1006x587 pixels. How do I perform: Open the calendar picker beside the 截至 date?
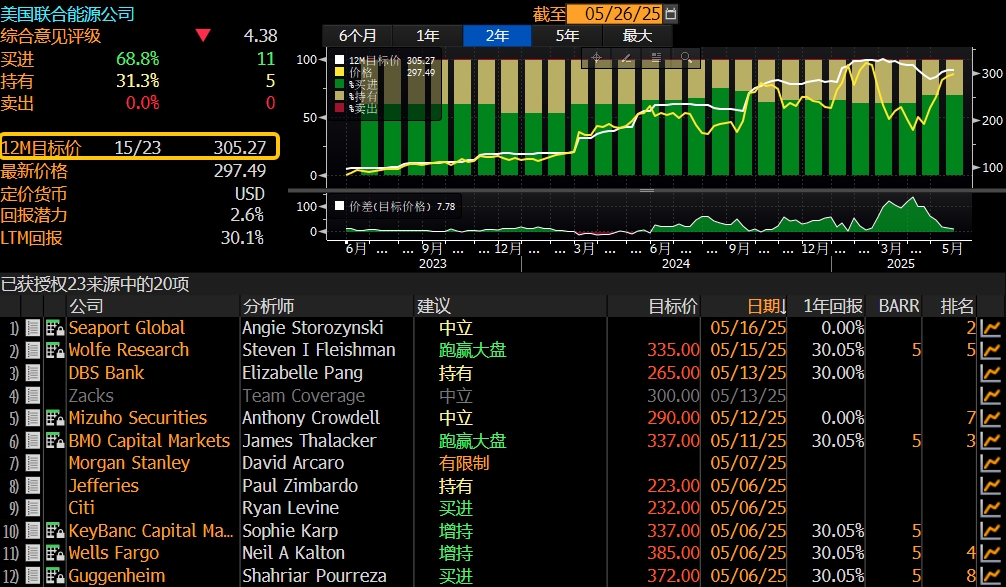670,13
